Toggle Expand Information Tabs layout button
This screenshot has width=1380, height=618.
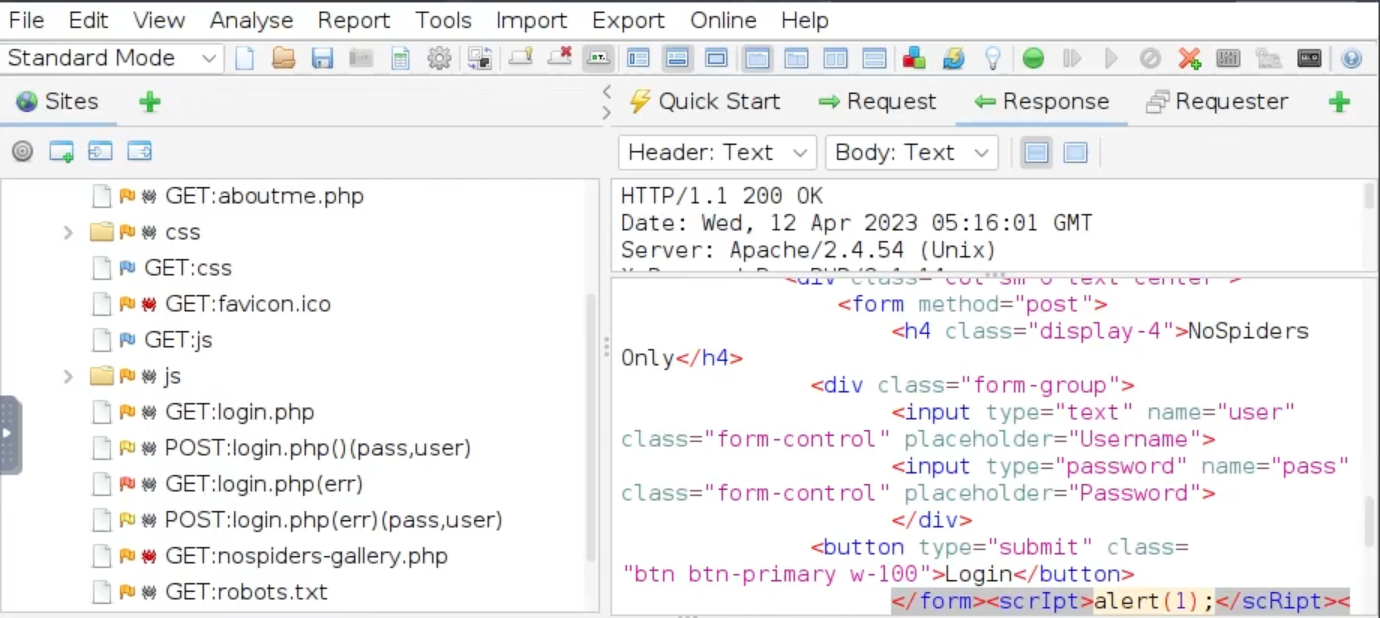(677, 59)
